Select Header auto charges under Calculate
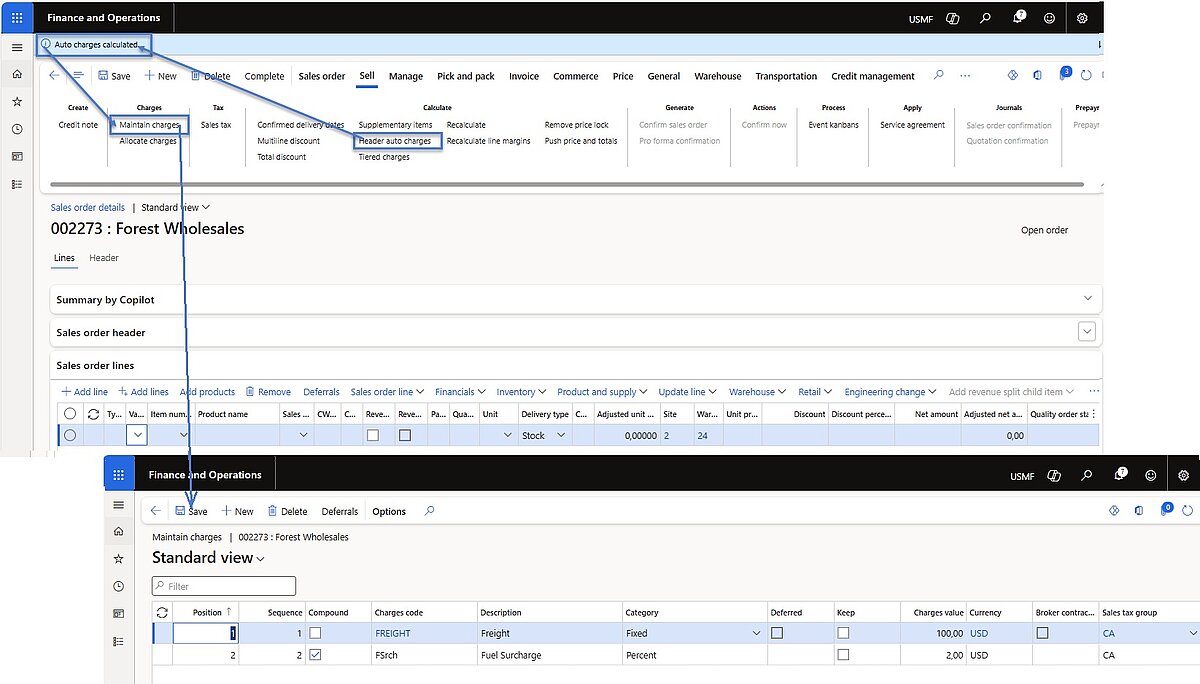The width and height of the screenshot is (1200, 684). coord(398,141)
